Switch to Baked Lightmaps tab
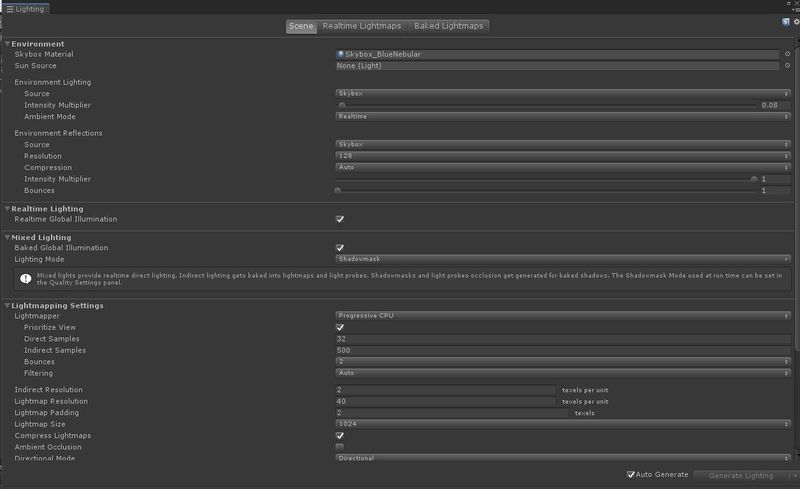Image resolution: width=800 pixels, height=489 pixels. tap(448, 26)
